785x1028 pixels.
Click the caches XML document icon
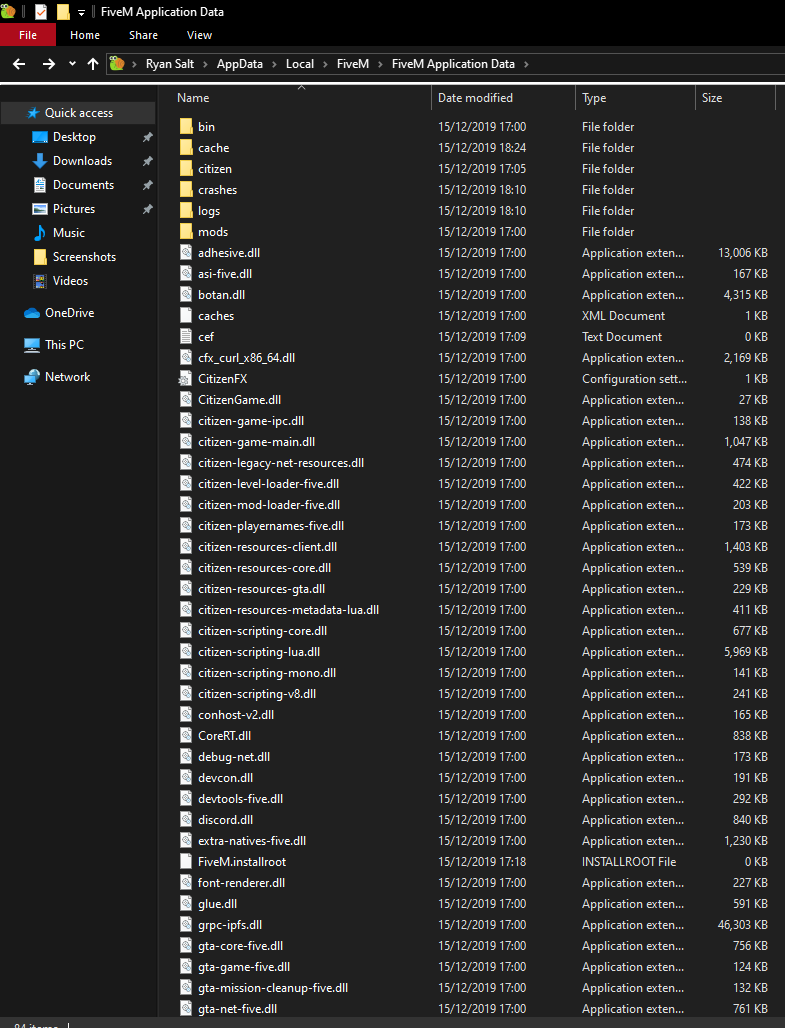point(186,315)
